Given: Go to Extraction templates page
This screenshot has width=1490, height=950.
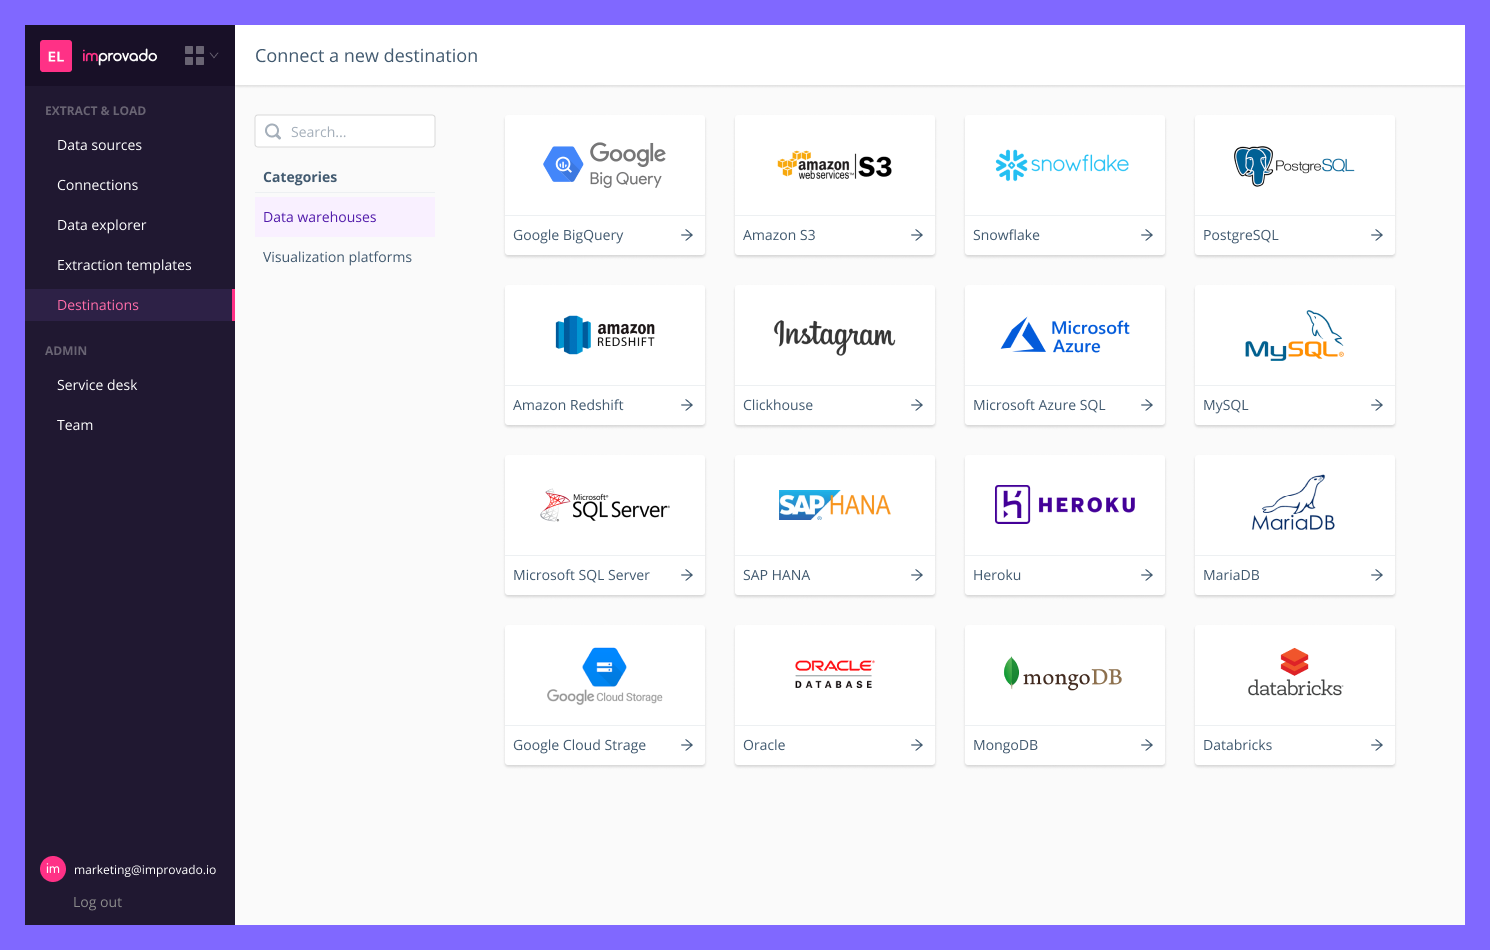Looking at the screenshot, I should 124,265.
